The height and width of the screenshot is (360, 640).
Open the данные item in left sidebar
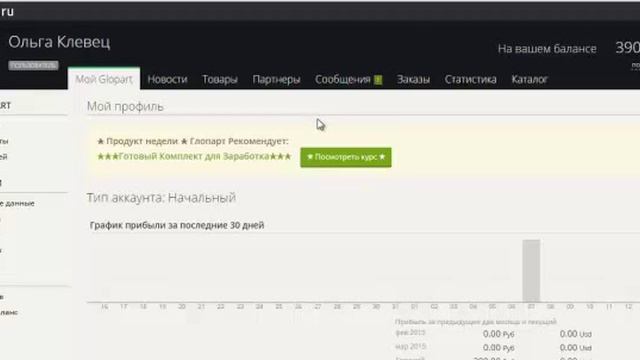[17, 203]
